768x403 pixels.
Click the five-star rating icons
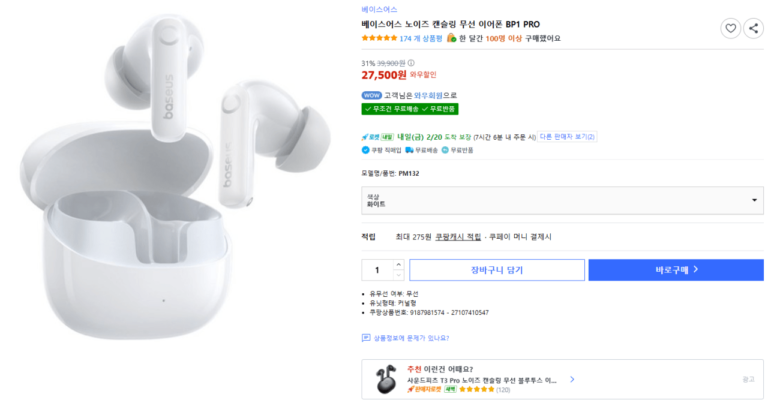(379, 39)
